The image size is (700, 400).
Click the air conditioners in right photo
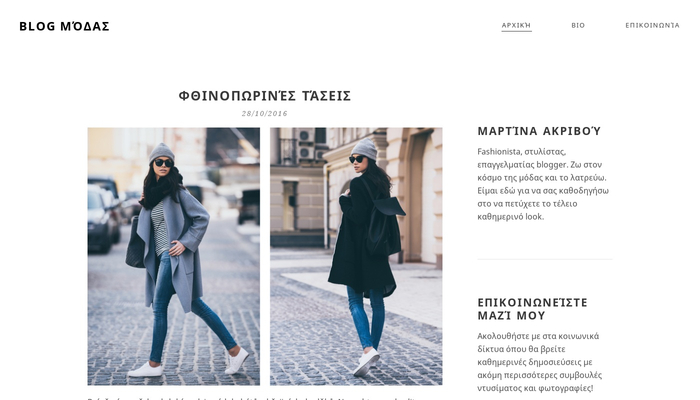point(306,144)
